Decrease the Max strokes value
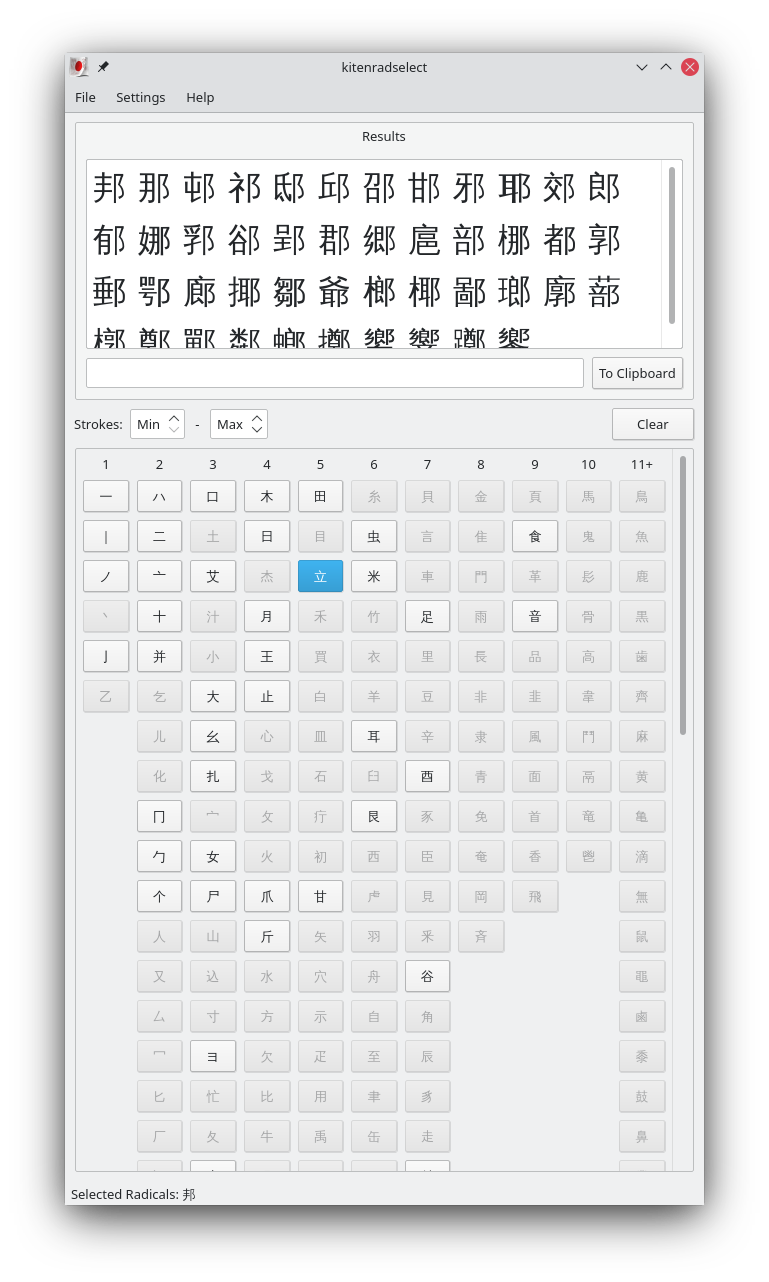Image resolution: width=769 pixels, height=1282 pixels. [x=257, y=430]
